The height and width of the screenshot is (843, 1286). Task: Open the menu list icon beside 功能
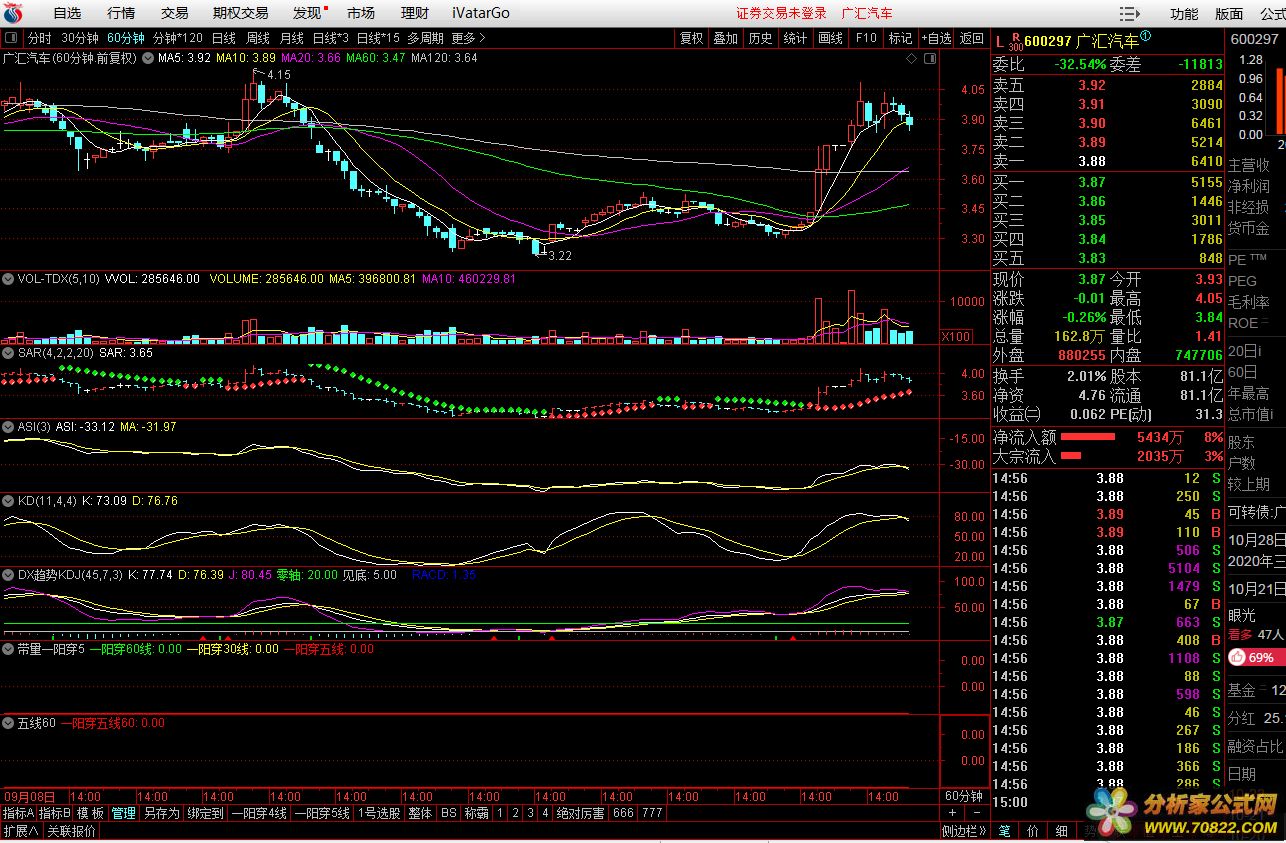coord(1130,14)
